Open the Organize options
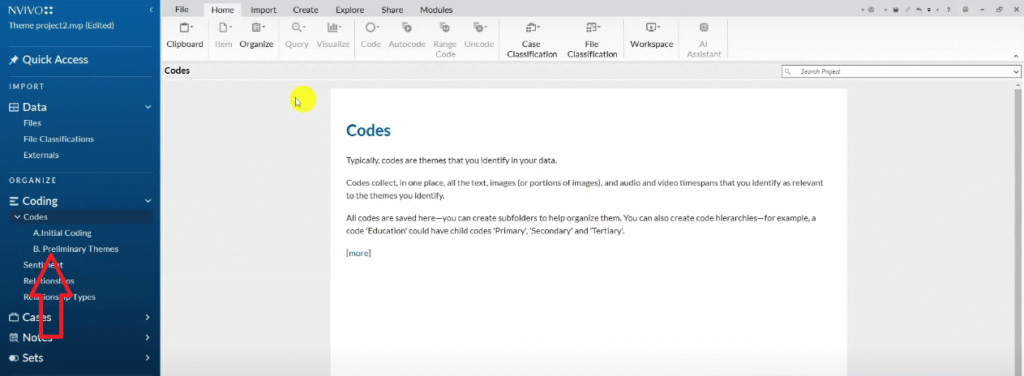The height and width of the screenshot is (376, 1024). [256, 35]
